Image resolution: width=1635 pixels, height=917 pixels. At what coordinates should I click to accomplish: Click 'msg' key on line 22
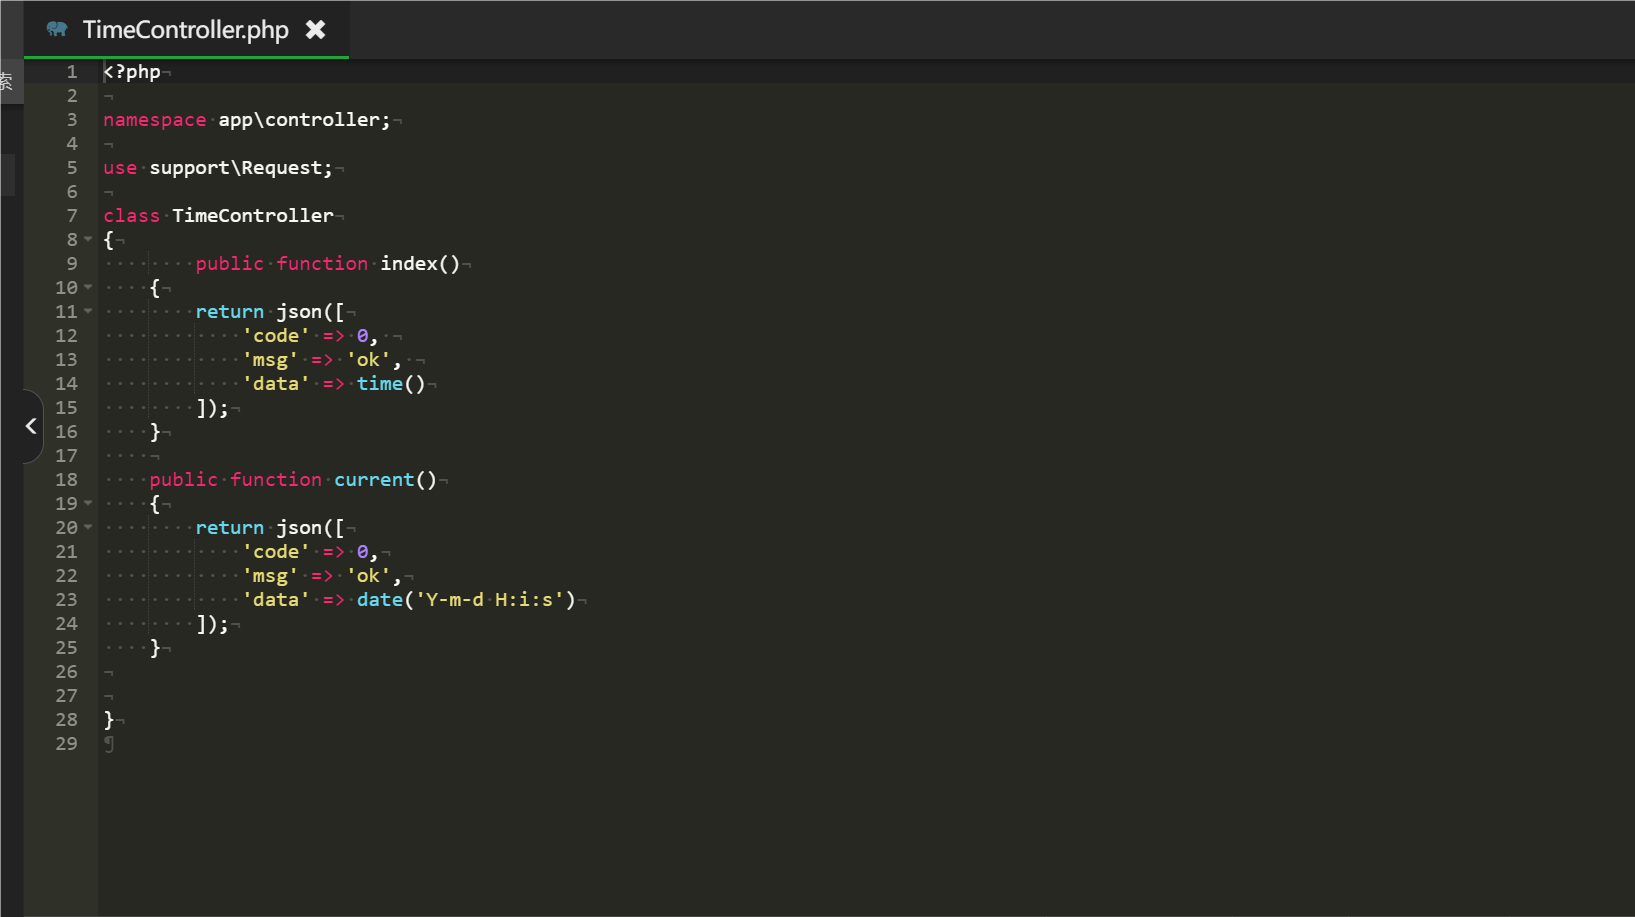270,576
